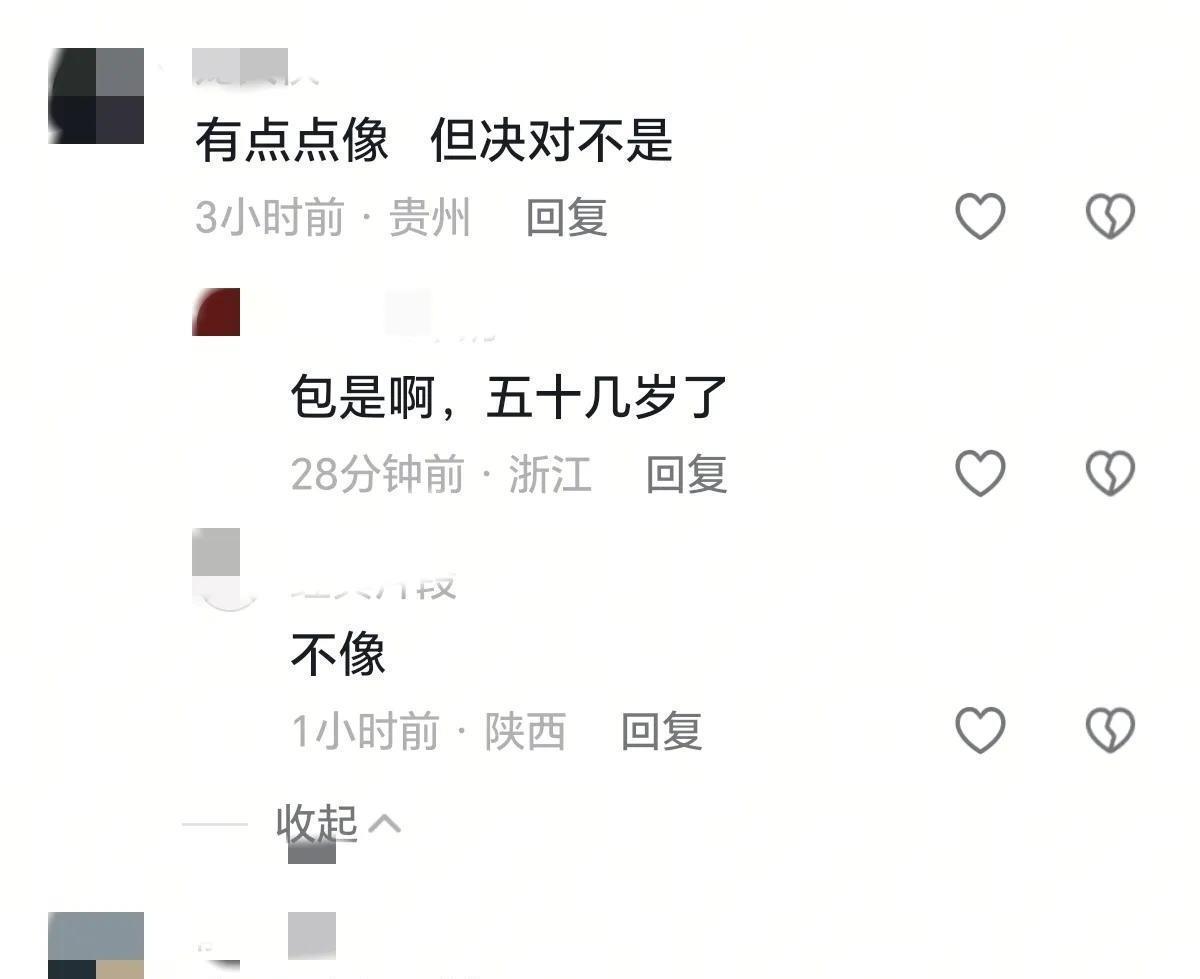Like the reply 不像
The width and height of the screenshot is (1200, 979).
(980, 730)
